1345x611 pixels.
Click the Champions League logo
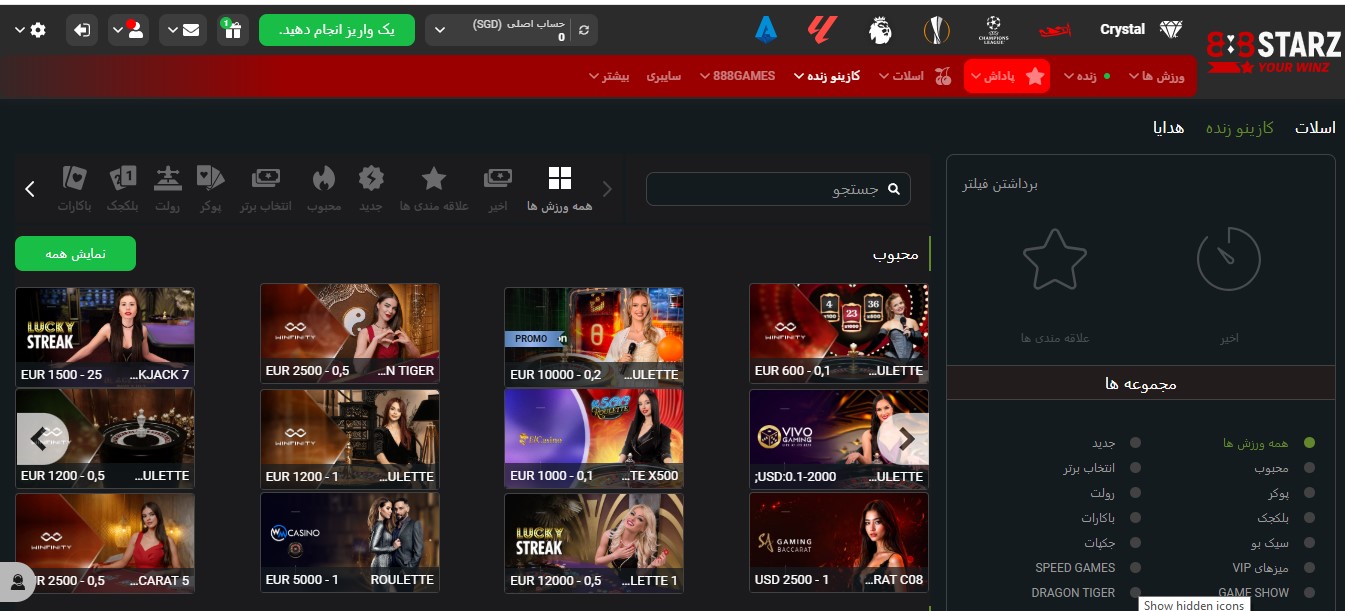[994, 30]
